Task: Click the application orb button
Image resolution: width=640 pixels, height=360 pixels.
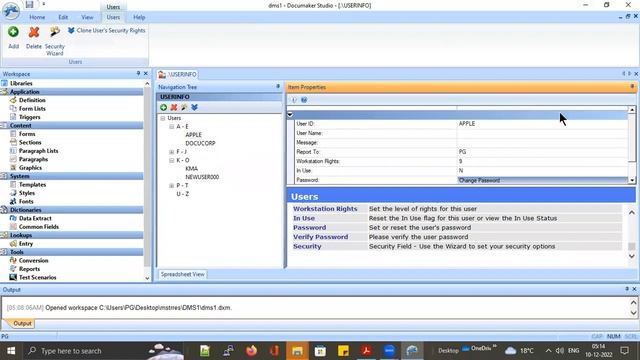Action: coord(11,10)
